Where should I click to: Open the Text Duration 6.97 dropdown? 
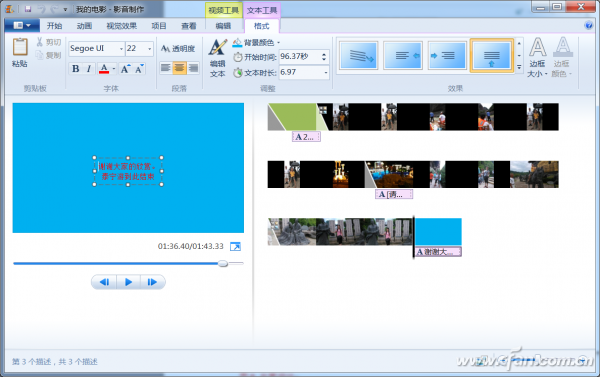tap(326, 72)
